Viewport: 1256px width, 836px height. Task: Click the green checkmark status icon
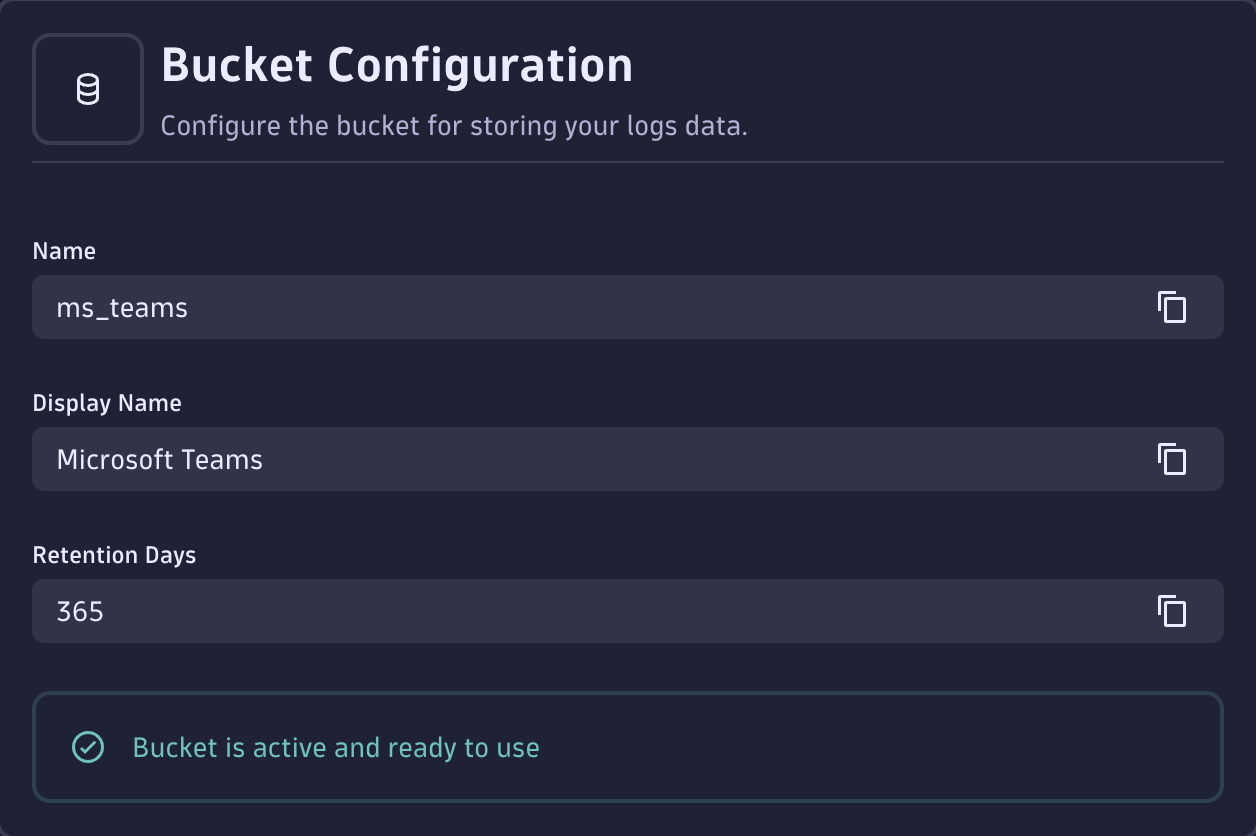[88, 747]
